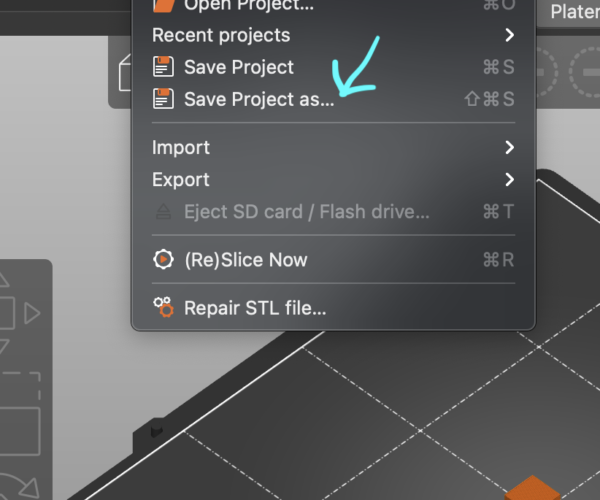Click the orange Open Project folder icon
This screenshot has width=600, height=500.
(164, 5)
